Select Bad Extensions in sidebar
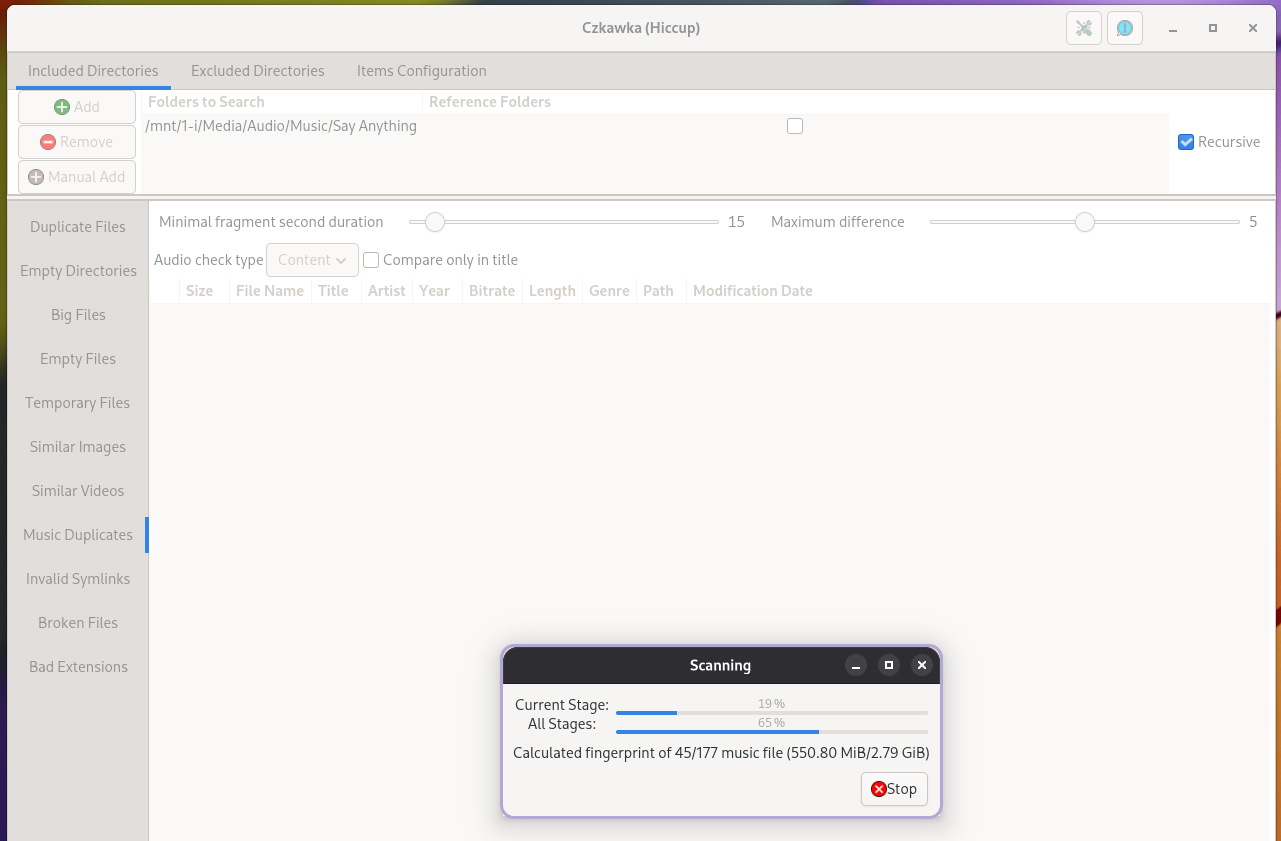 [x=78, y=667]
